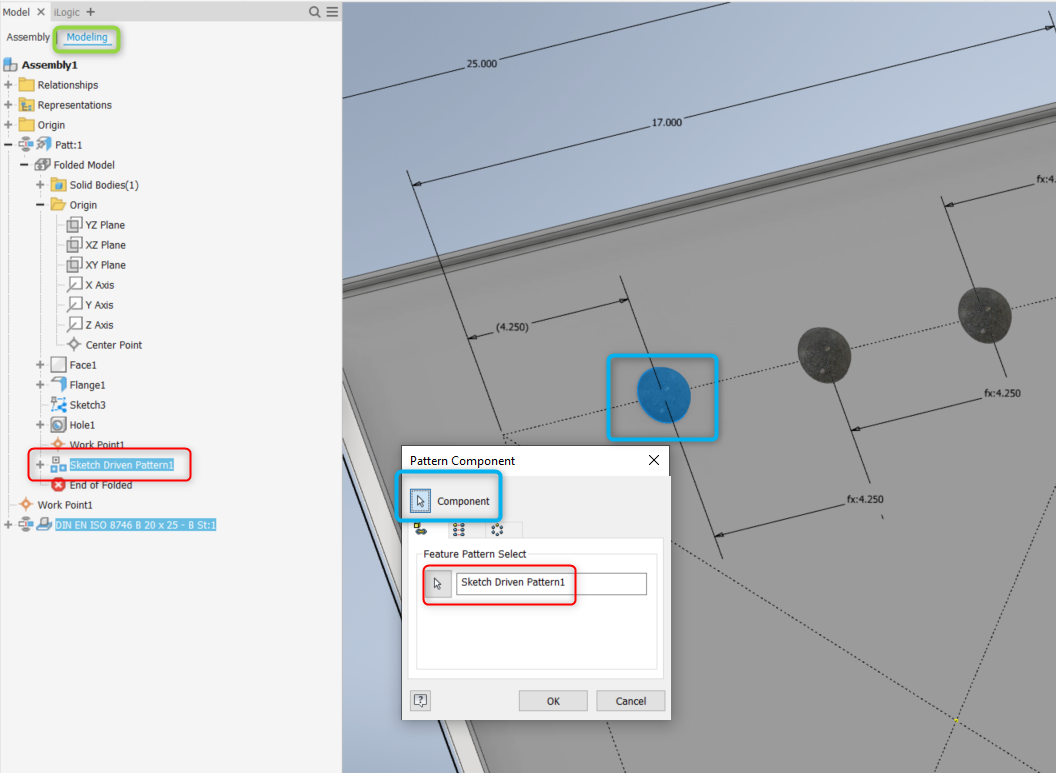Open browser hamburger menu

point(333,12)
